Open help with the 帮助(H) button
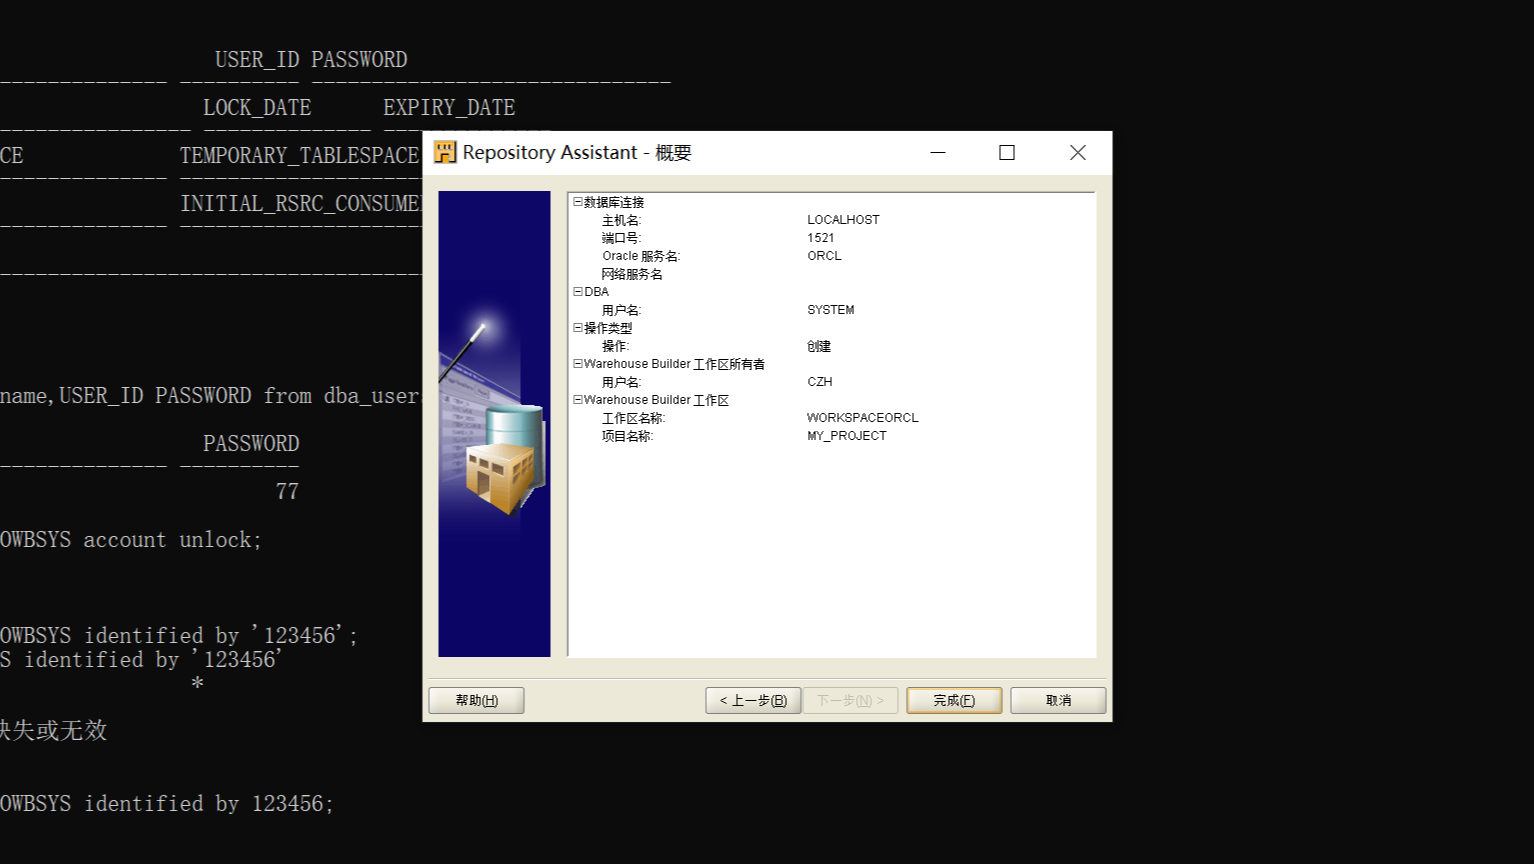 pyautogui.click(x=476, y=700)
